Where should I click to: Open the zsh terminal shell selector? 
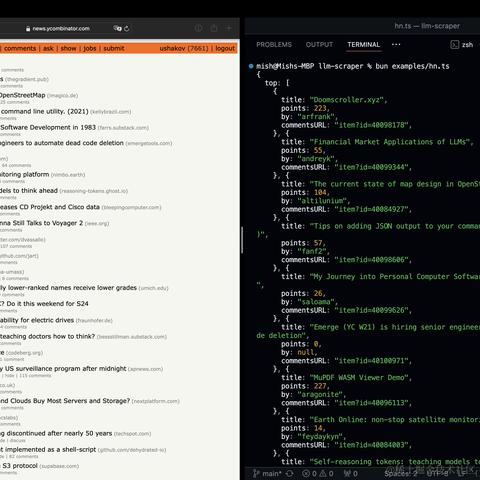click(x=462, y=45)
